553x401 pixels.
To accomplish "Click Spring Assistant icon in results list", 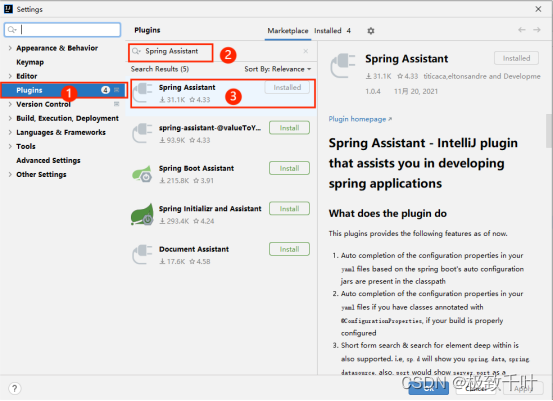I will tap(143, 93).
